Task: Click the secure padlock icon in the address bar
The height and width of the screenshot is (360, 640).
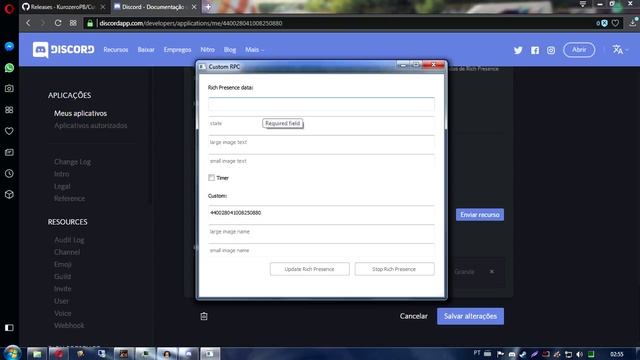Action: 90,23
